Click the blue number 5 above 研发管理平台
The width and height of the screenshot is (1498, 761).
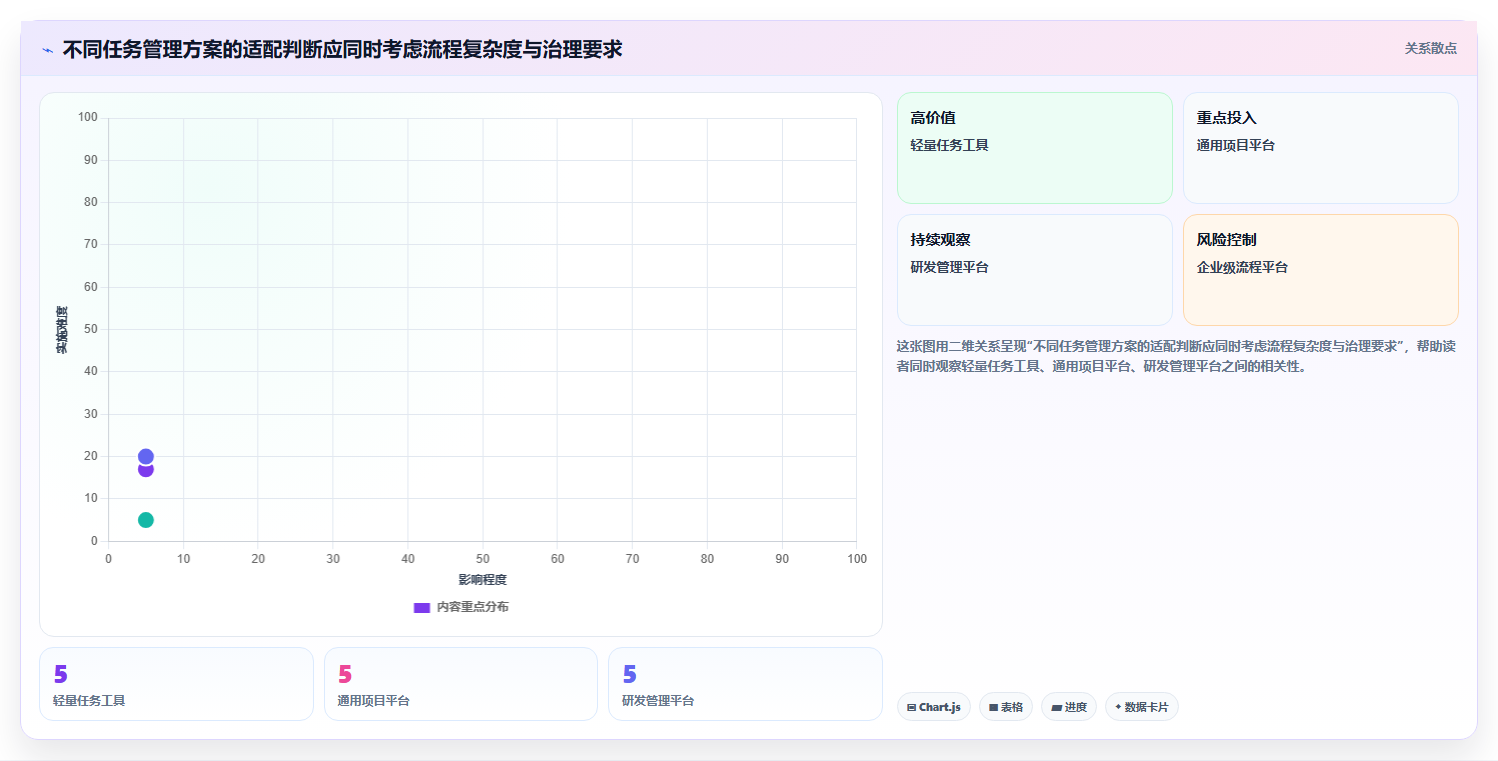[x=629, y=674]
